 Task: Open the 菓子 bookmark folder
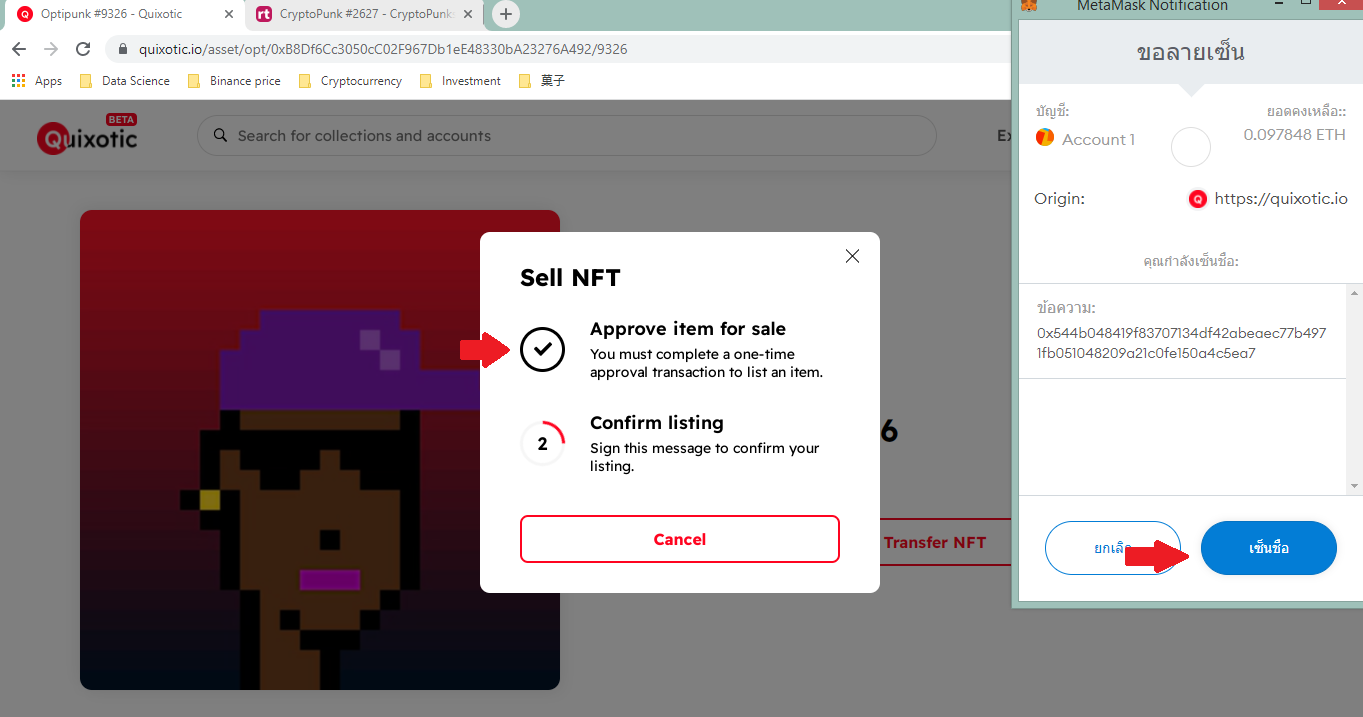(x=542, y=81)
